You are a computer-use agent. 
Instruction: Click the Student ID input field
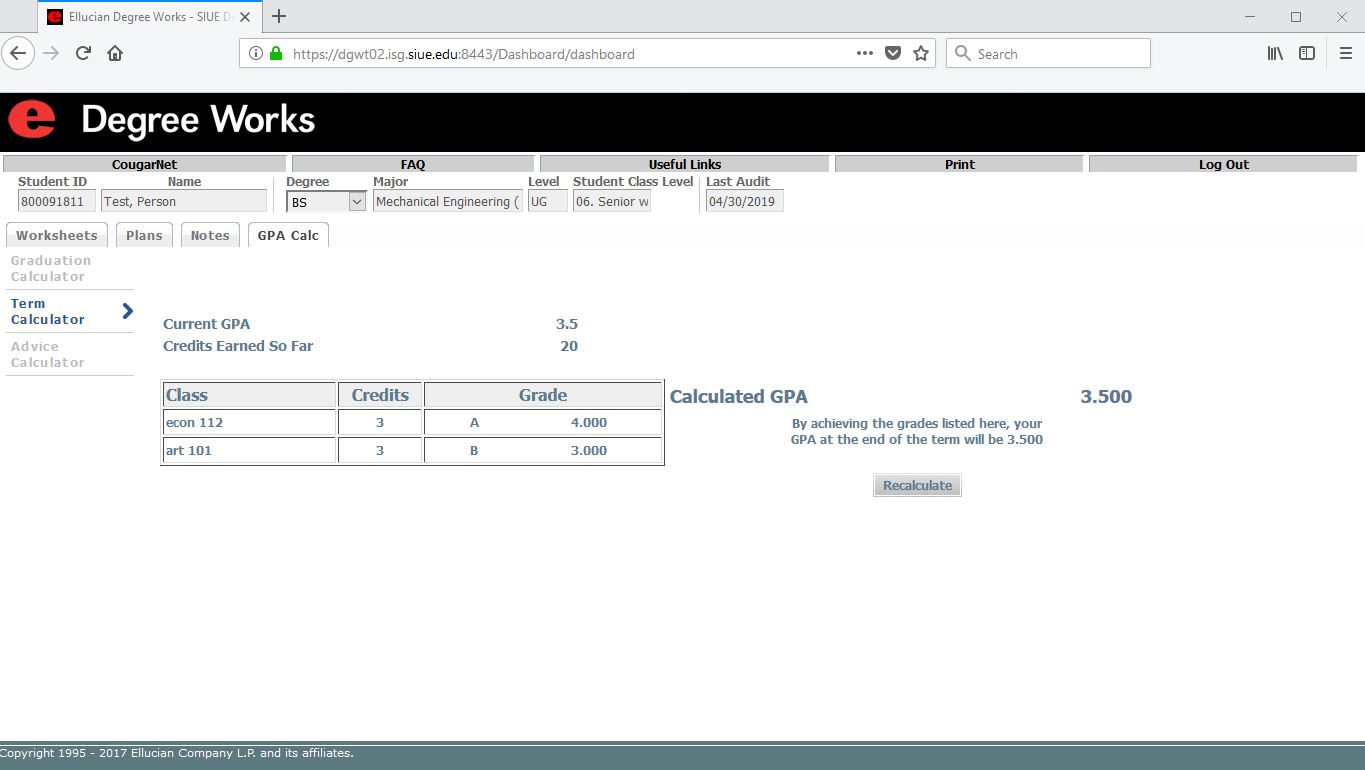coord(57,202)
